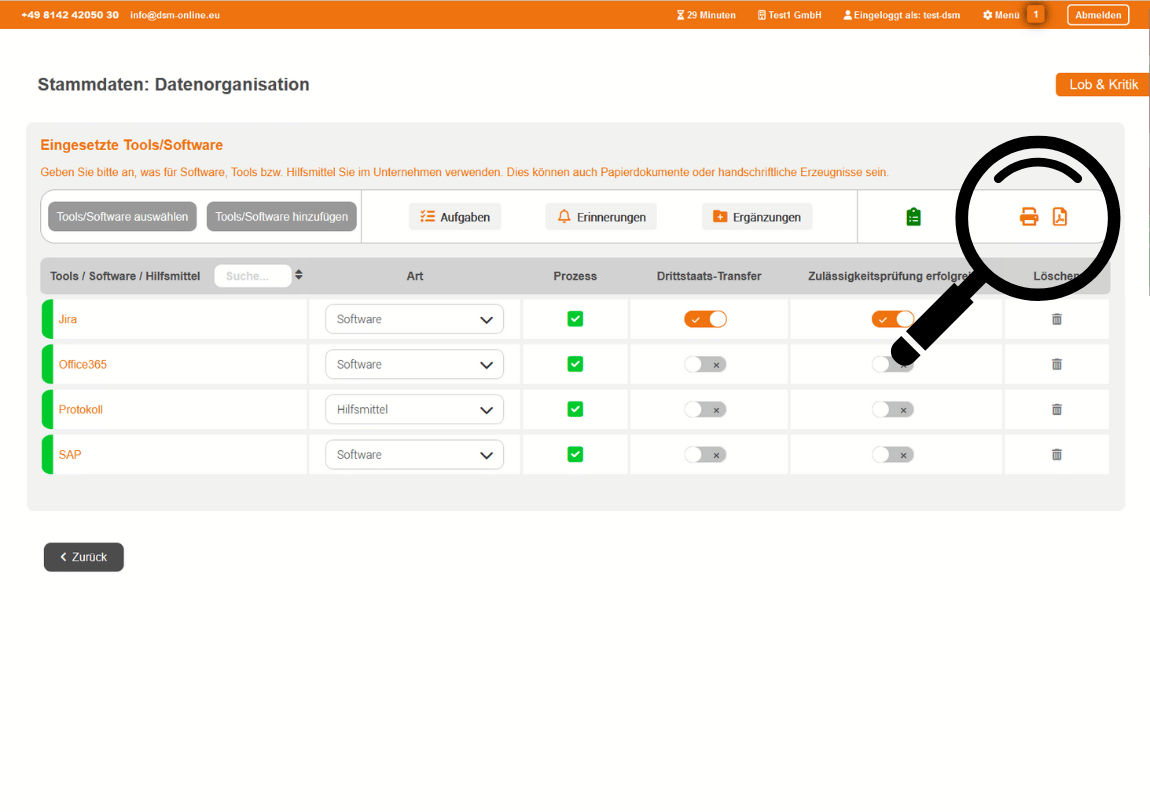The width and height of the screenshot is (1150, 812).
Task: Open Erinnerungen via the bell icon
Action: (x=601, y=216)
